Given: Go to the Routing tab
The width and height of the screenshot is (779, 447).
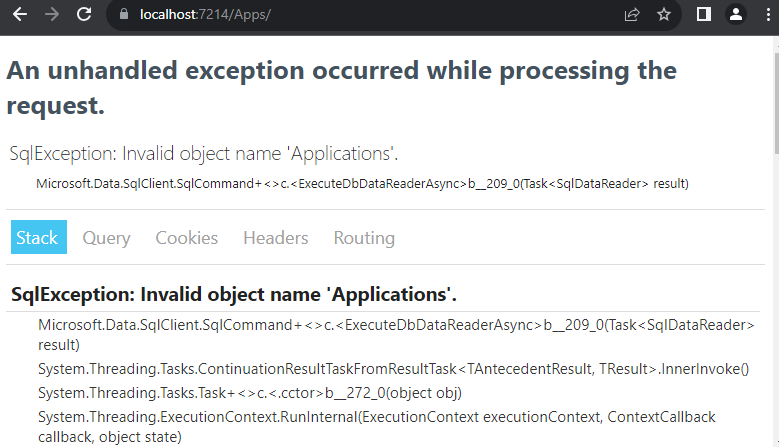Looking at the screenshot, I should point(364,238).
